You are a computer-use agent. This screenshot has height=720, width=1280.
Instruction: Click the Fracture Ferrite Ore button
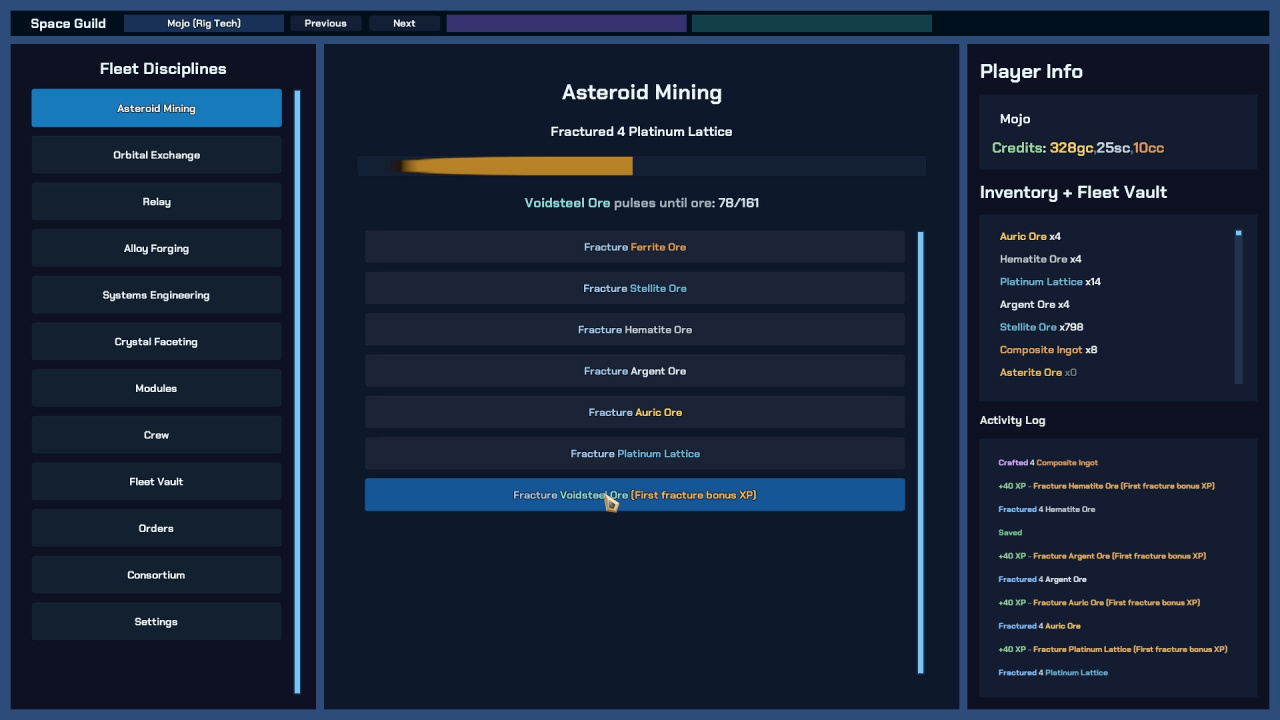pos(634,247)
